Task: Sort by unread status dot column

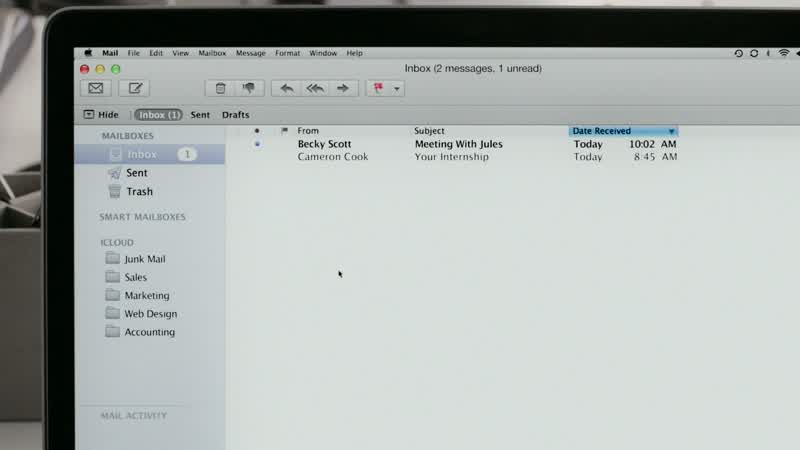Action: [x=257, y=131]
